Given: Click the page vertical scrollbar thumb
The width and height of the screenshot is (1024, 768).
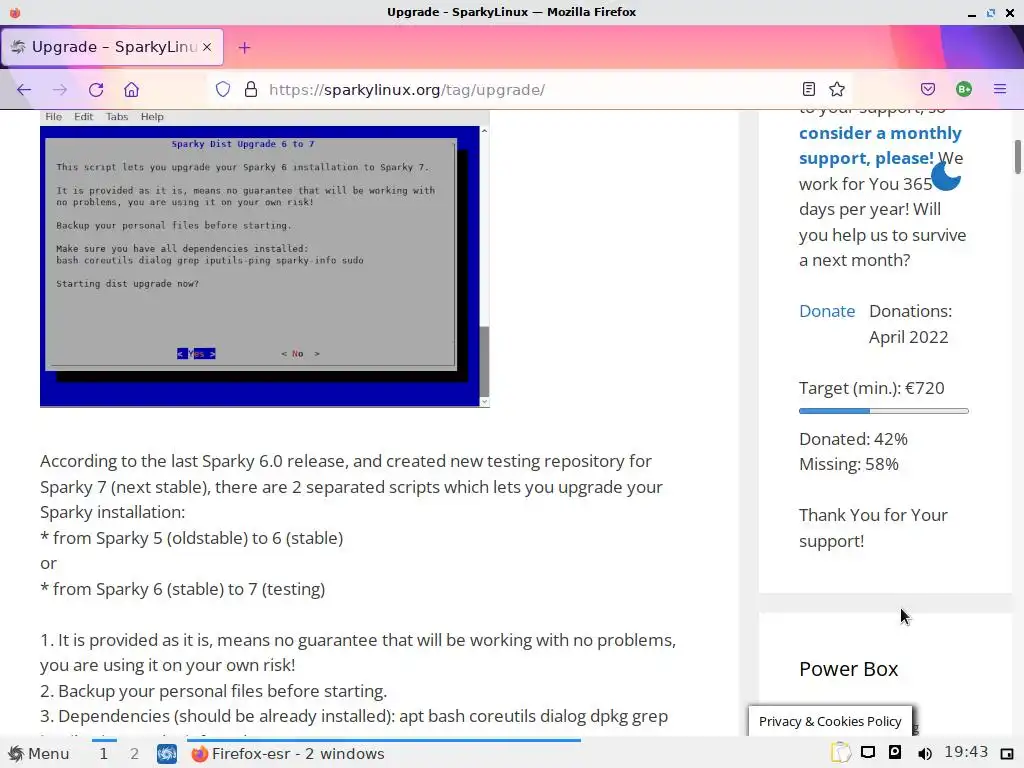Looking at the screenshot, I should (x=1017, y=157).
